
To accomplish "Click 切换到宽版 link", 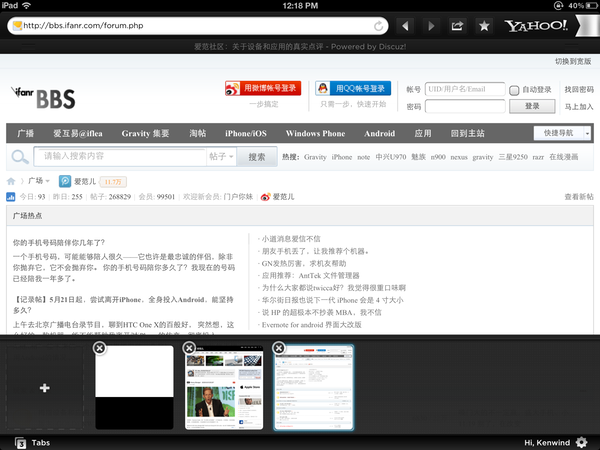I will [573, 61].
